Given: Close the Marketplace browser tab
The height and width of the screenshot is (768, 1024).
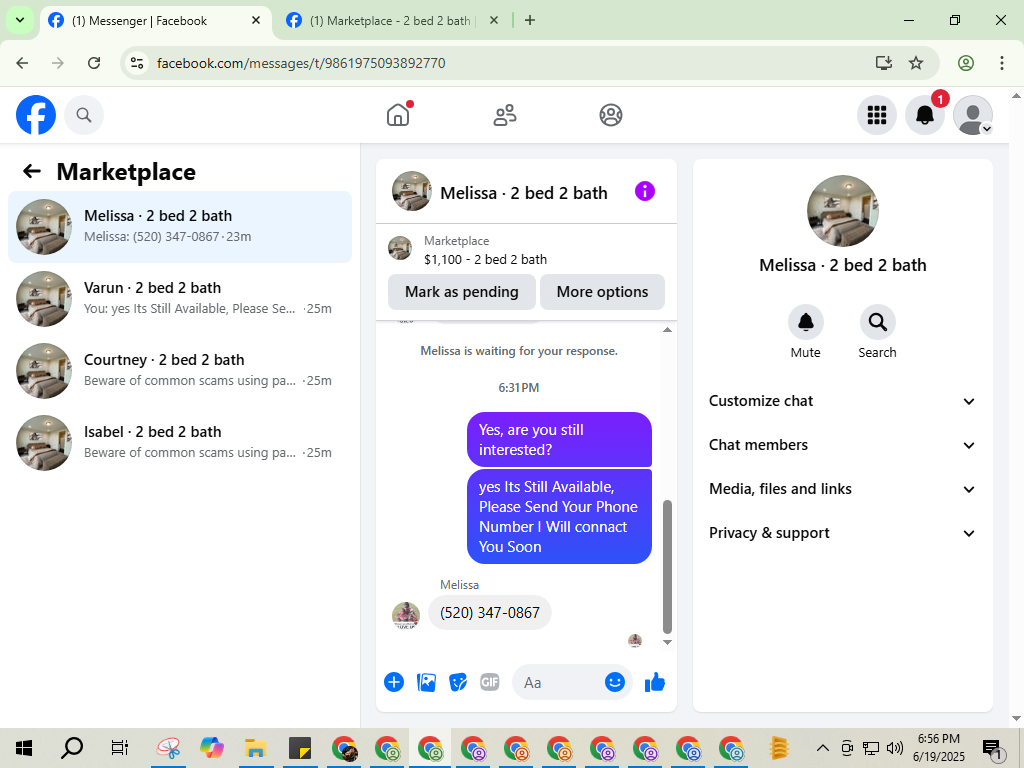Looking at the screenshot, I should pos(494,20).
